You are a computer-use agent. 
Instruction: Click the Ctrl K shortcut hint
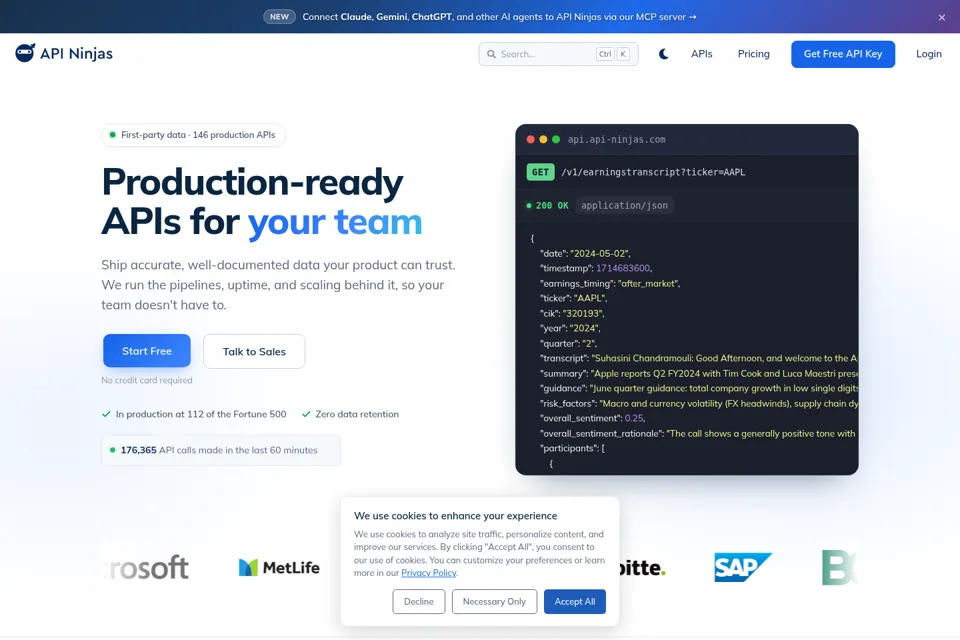pos(613,54)
